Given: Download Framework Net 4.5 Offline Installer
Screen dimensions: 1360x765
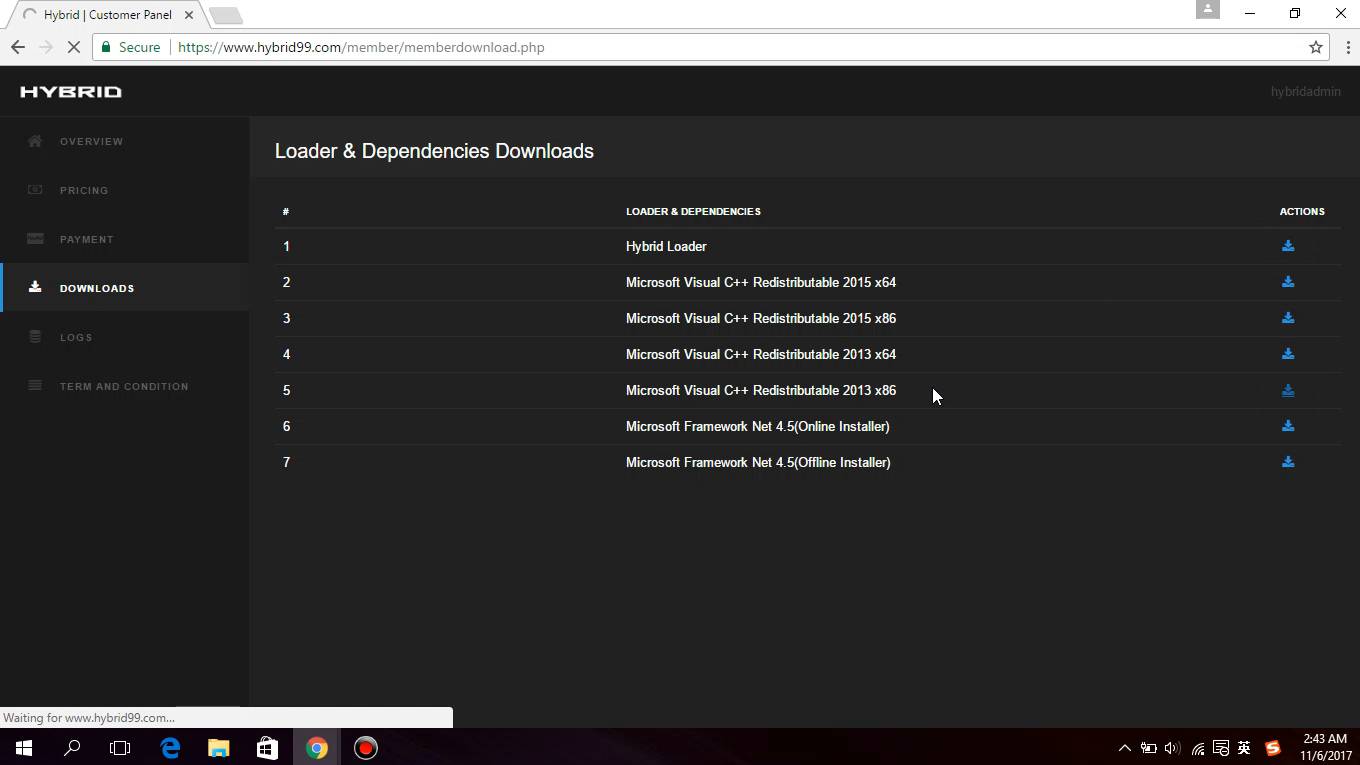Looking at the screenshot, I should click(x=1288, y=462).
